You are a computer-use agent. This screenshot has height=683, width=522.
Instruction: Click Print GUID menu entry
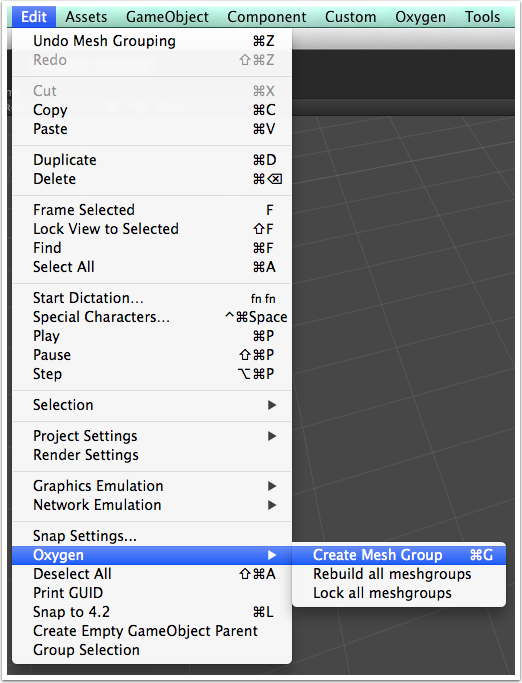click(152, 593)
